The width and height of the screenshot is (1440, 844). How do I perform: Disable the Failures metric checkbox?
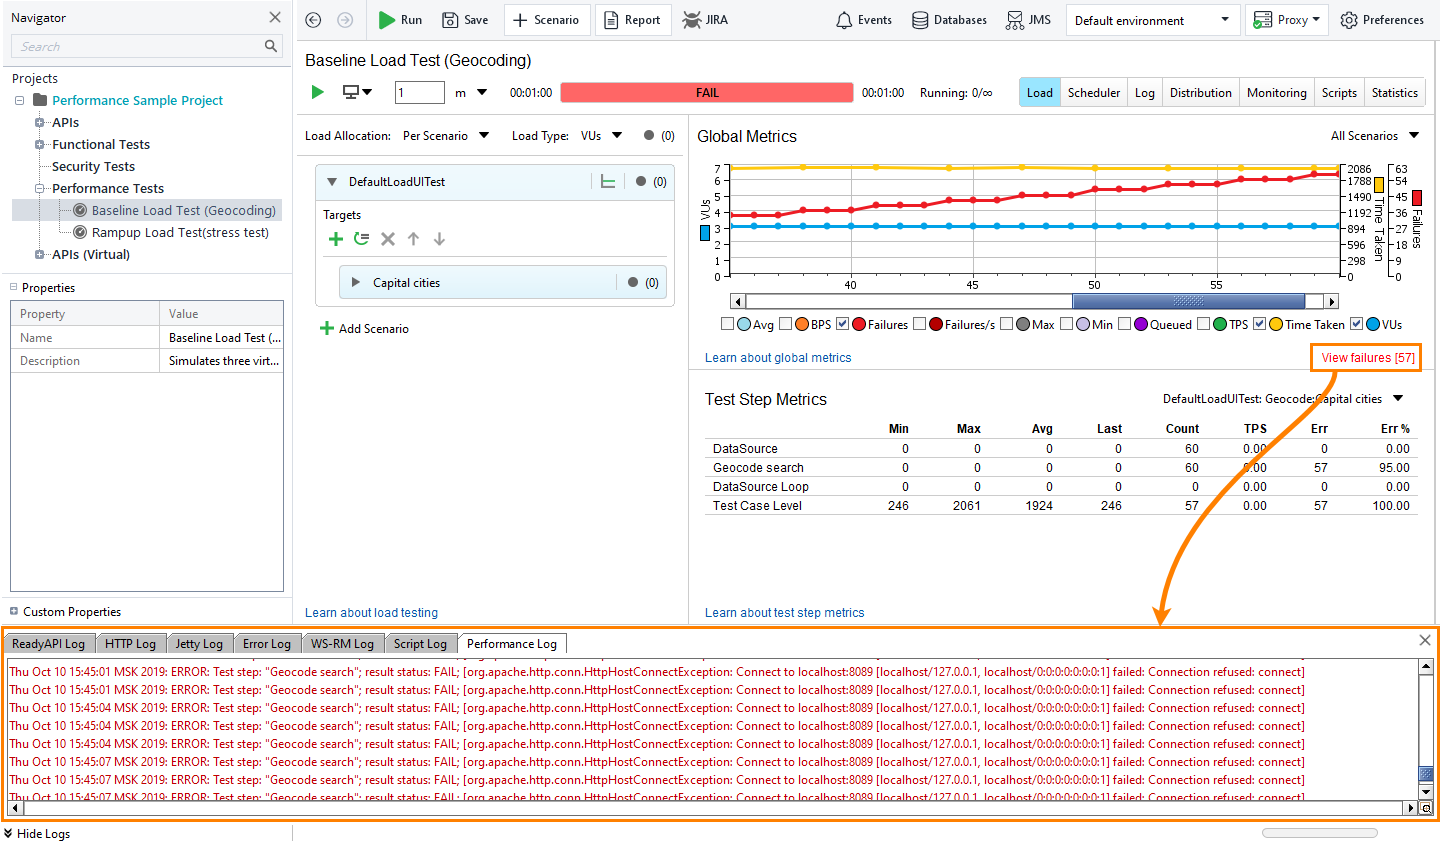point(842,323)
